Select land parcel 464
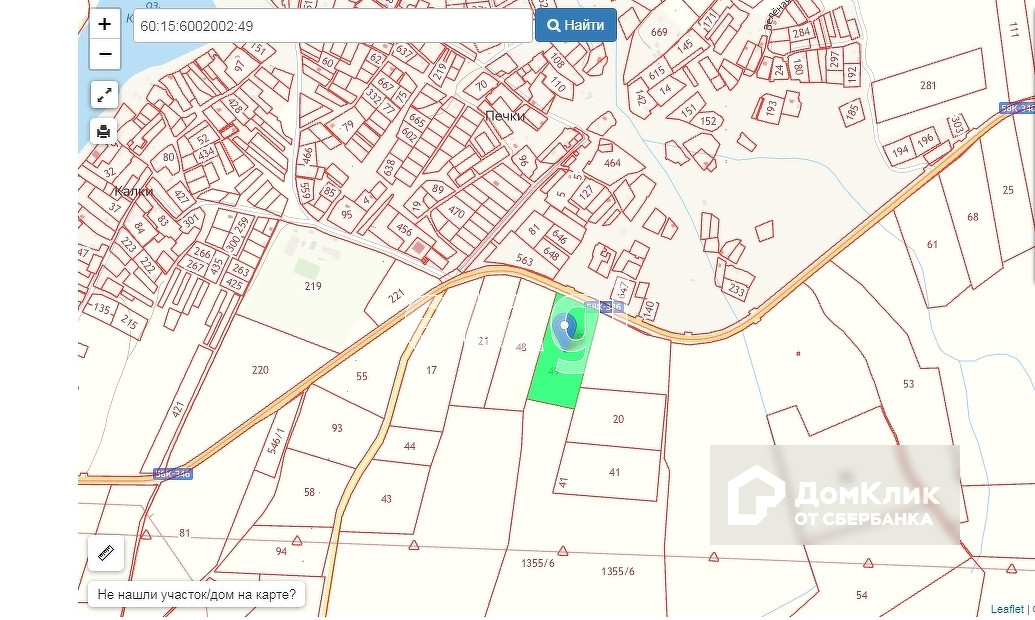1035x620 pixels. pos(612,162)
